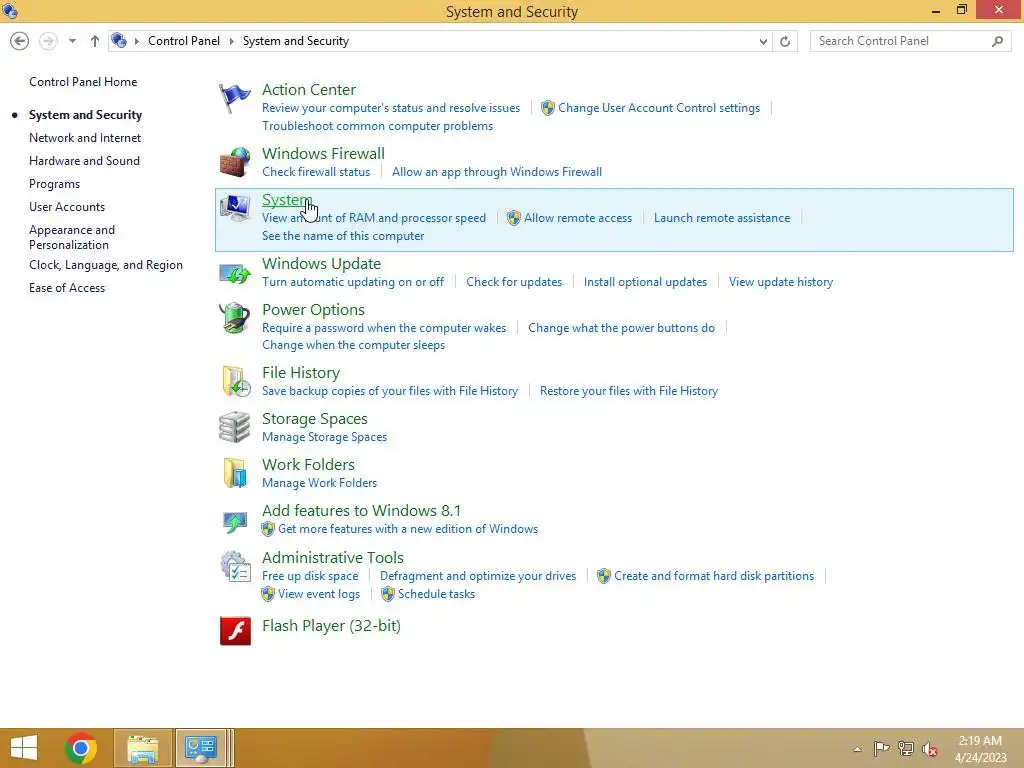
Task: Open the Windows Update green arrows icon
Action: click(234, 273)
